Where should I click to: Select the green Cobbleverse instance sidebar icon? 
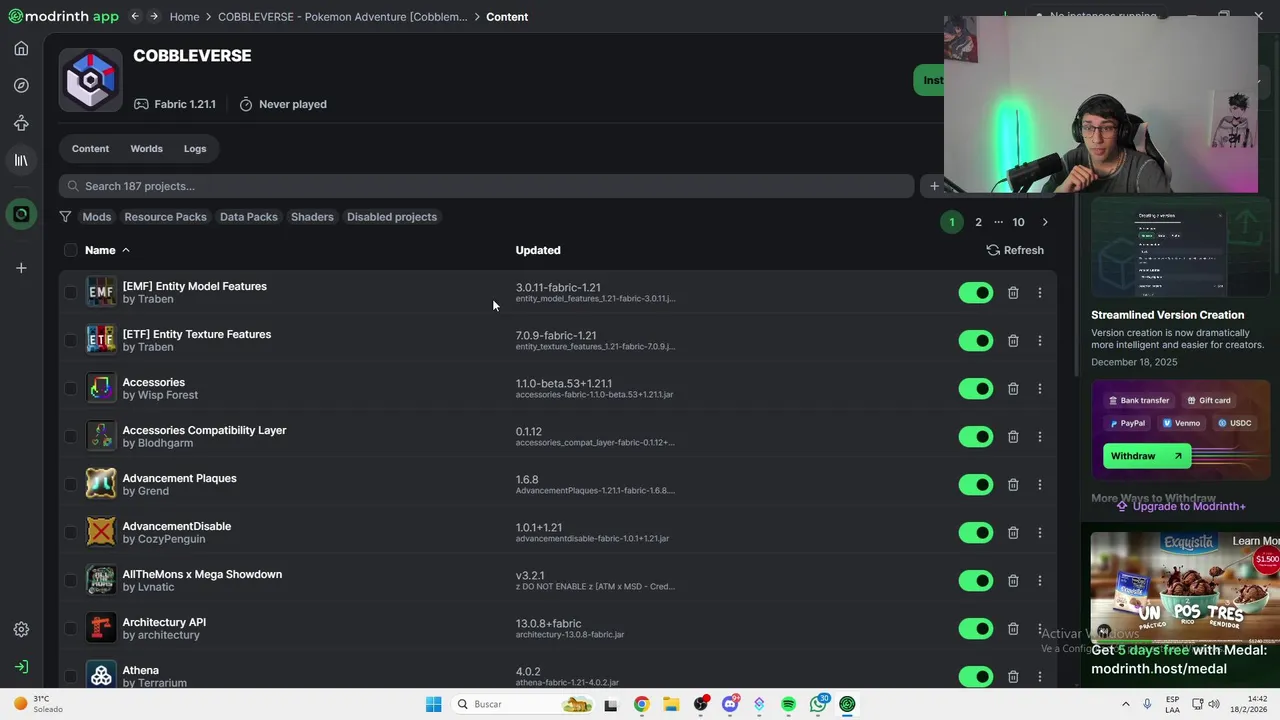pos(21,214)
